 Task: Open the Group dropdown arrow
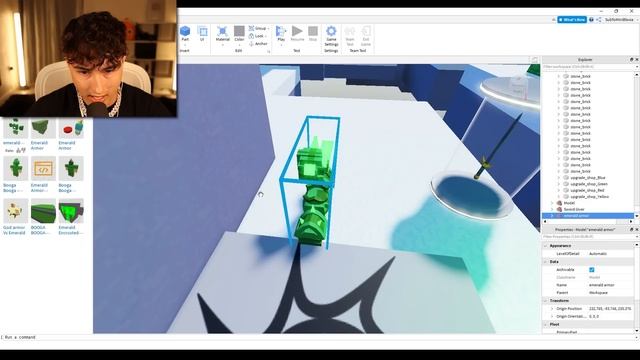(x=269, y=29)
